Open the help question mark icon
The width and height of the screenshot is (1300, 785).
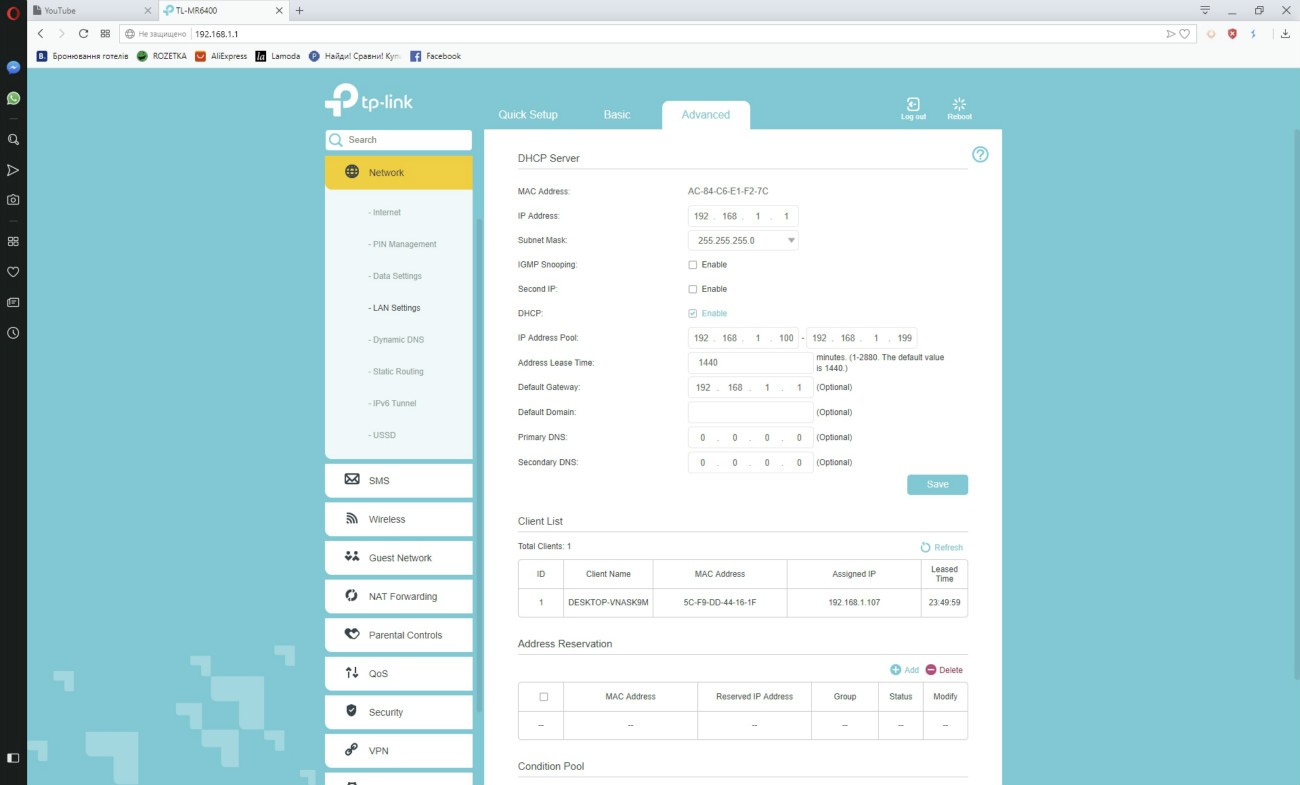(980, 155)
